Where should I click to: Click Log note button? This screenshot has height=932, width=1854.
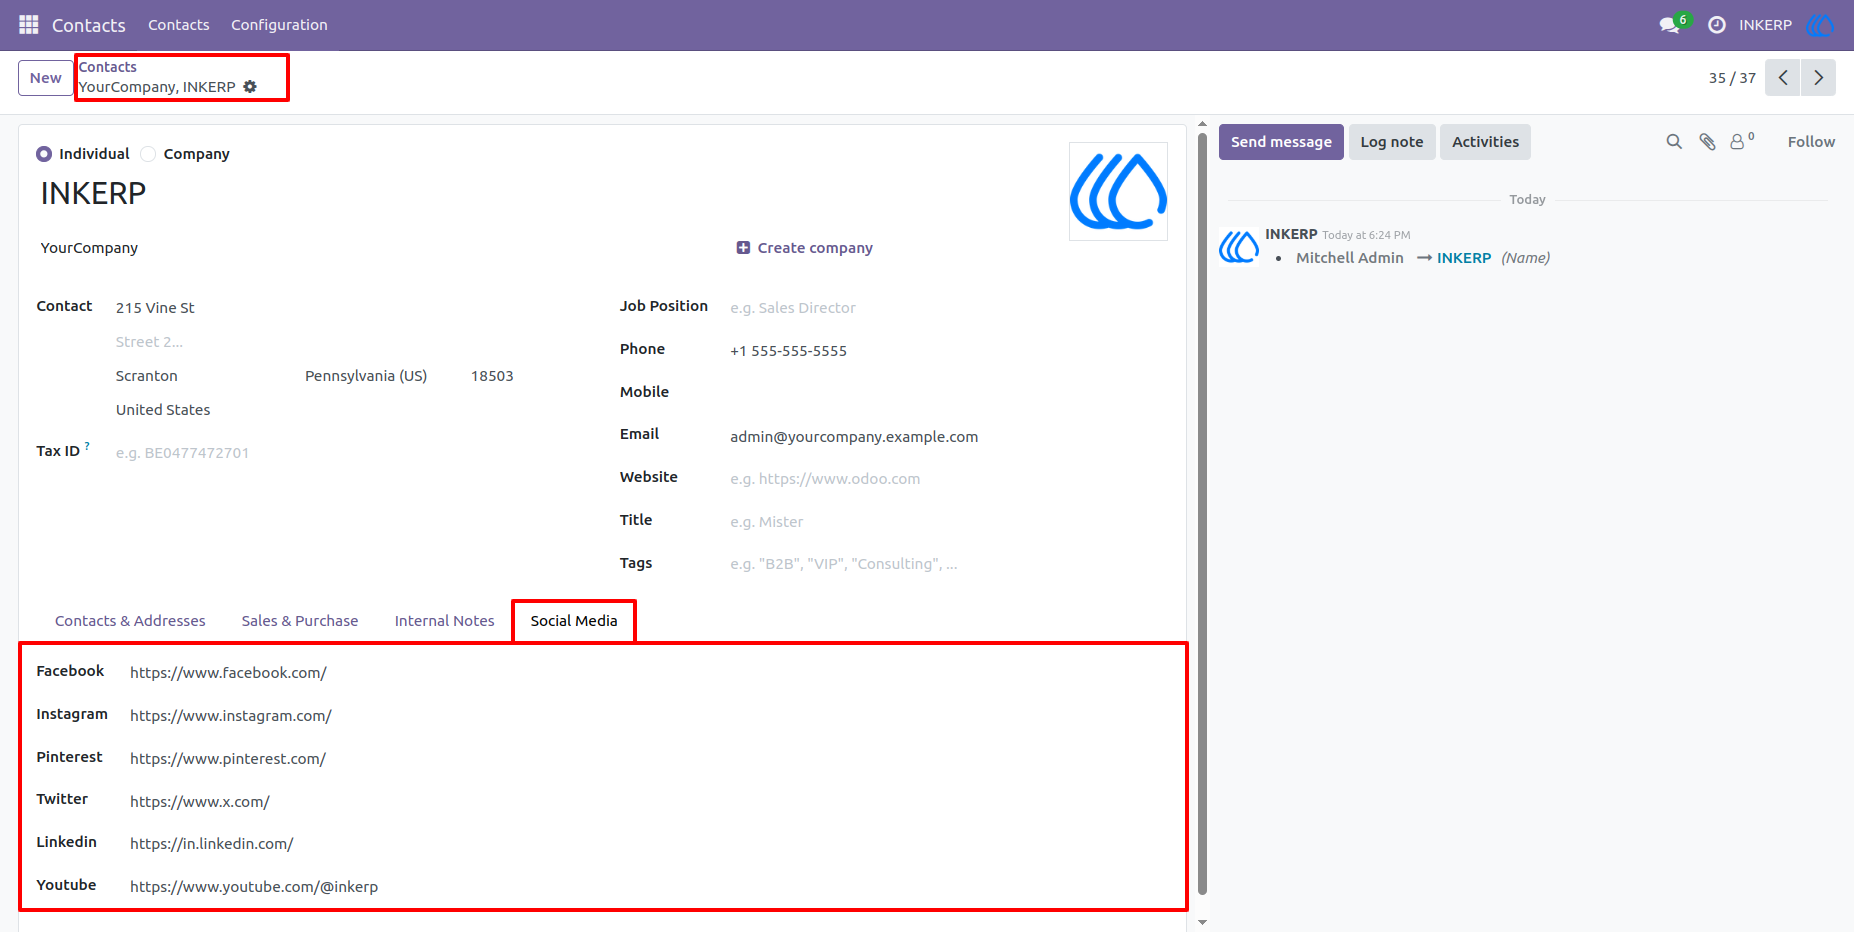tap(1392, 142)
